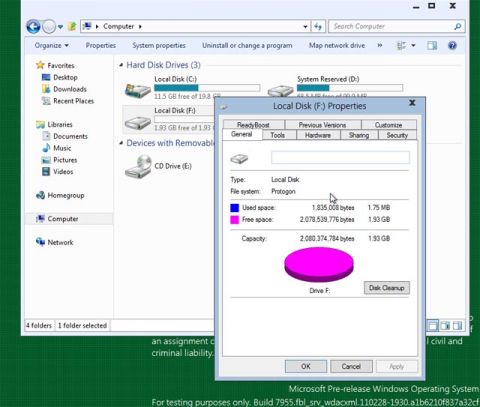Click the Back navigation arrow in Explorer

click(x=33, y=26)
